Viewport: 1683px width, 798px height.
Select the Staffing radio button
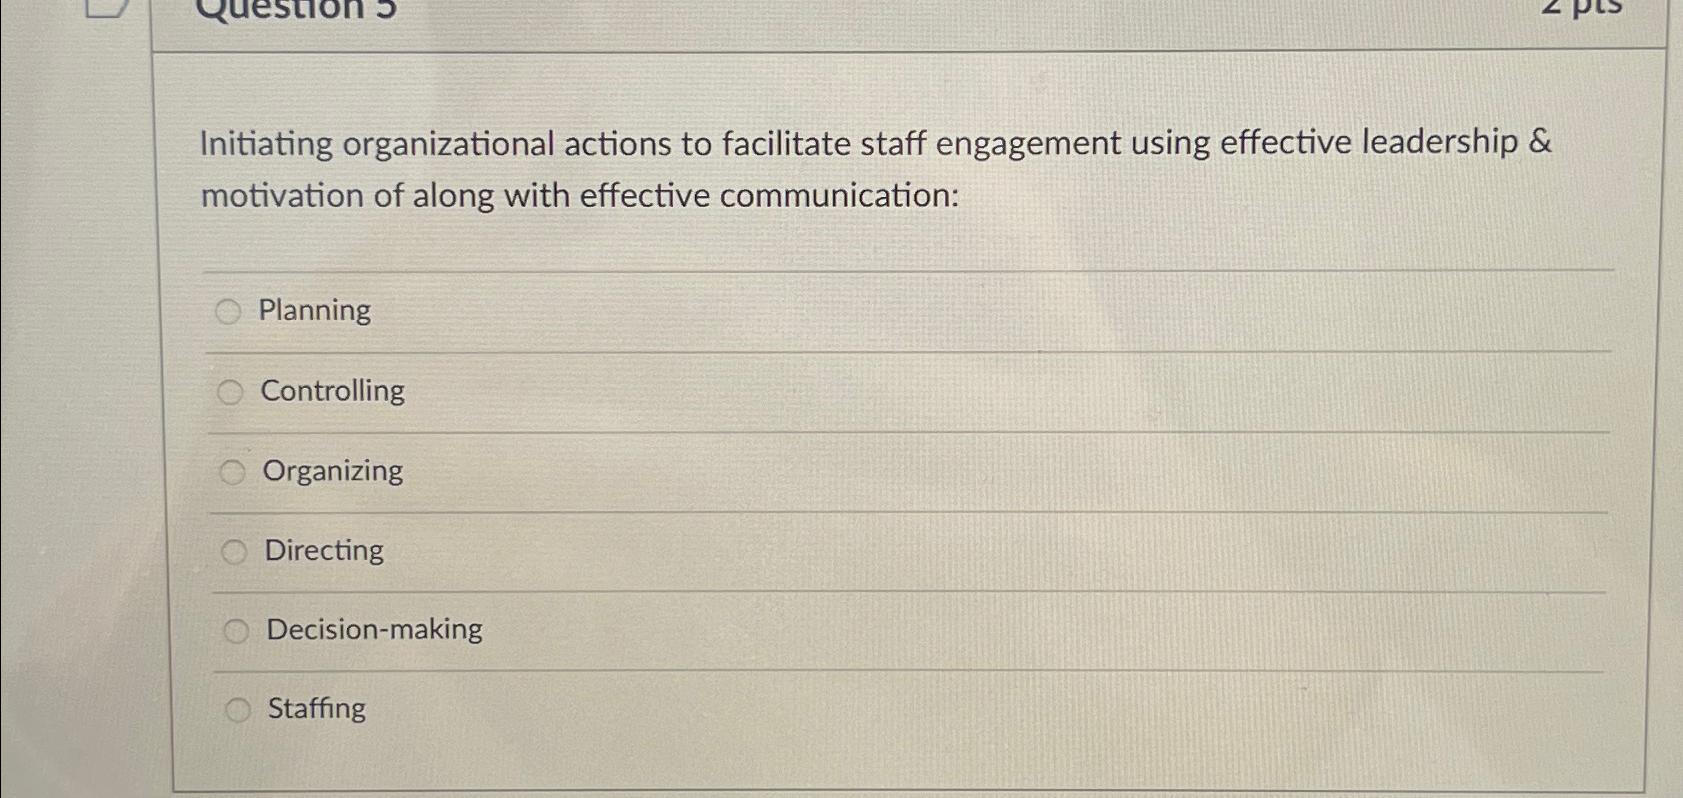(x=240, y=710)
